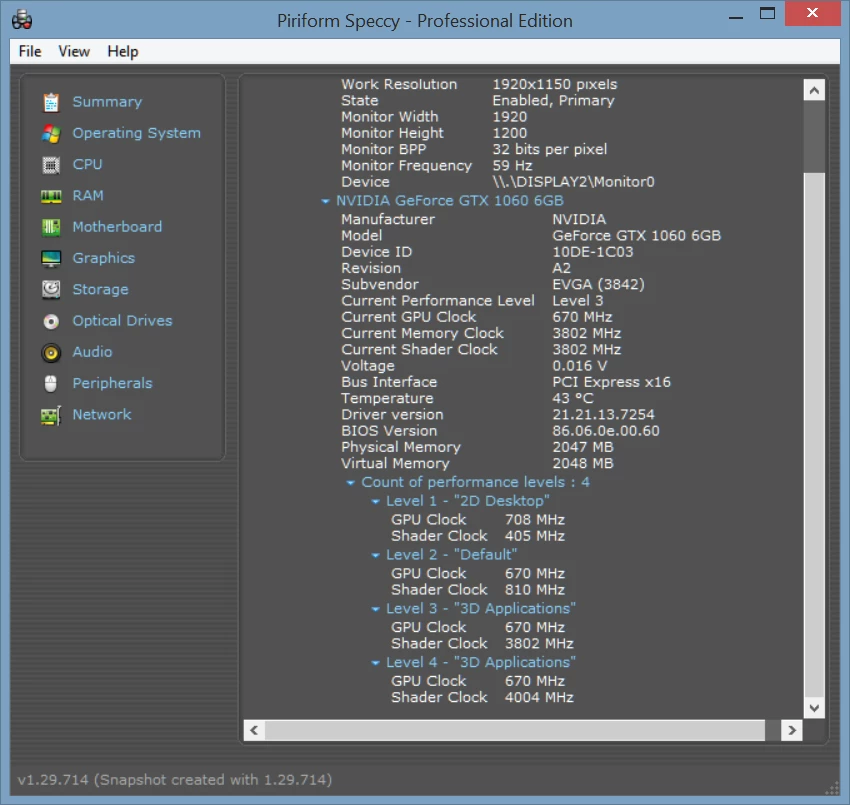The width and height of the screenshot is (850, 805).
Task: Close the Speccy window
Action: pos(812,13)
